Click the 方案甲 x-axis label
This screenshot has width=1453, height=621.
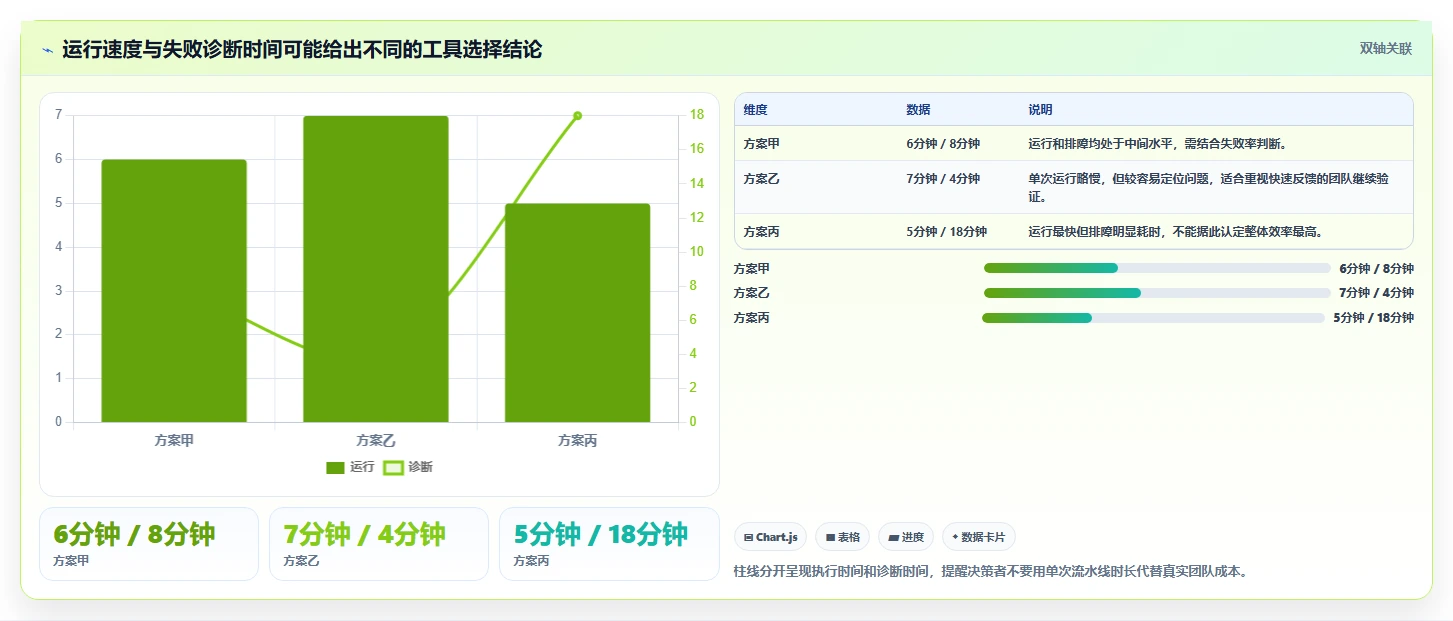pyautogui.click(x=174, y=440)
